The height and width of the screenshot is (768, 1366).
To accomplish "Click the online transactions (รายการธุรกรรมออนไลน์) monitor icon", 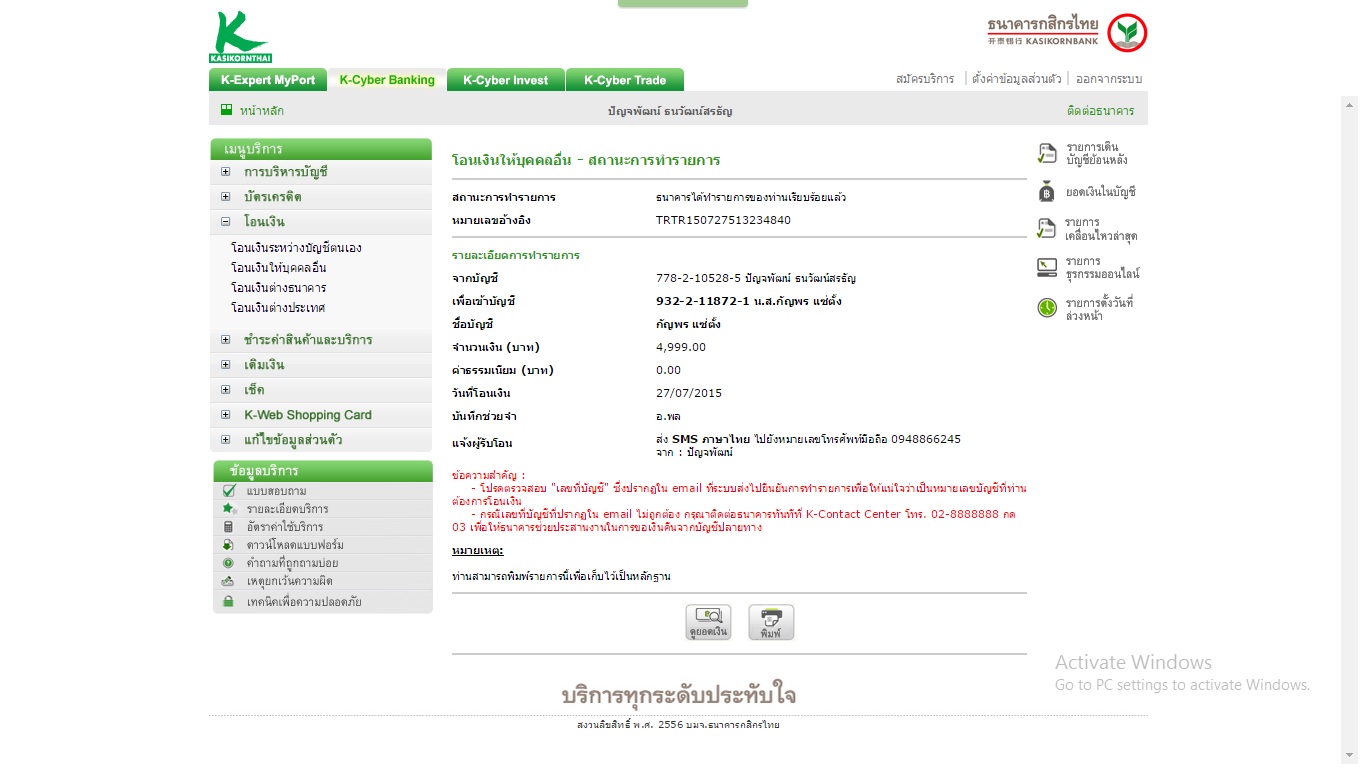I will (x=1047, y=267).
